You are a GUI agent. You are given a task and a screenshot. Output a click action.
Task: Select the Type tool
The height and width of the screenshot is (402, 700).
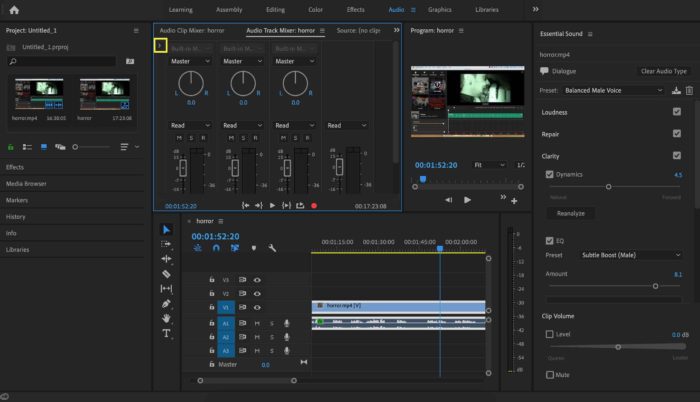(x=166, y=333)
